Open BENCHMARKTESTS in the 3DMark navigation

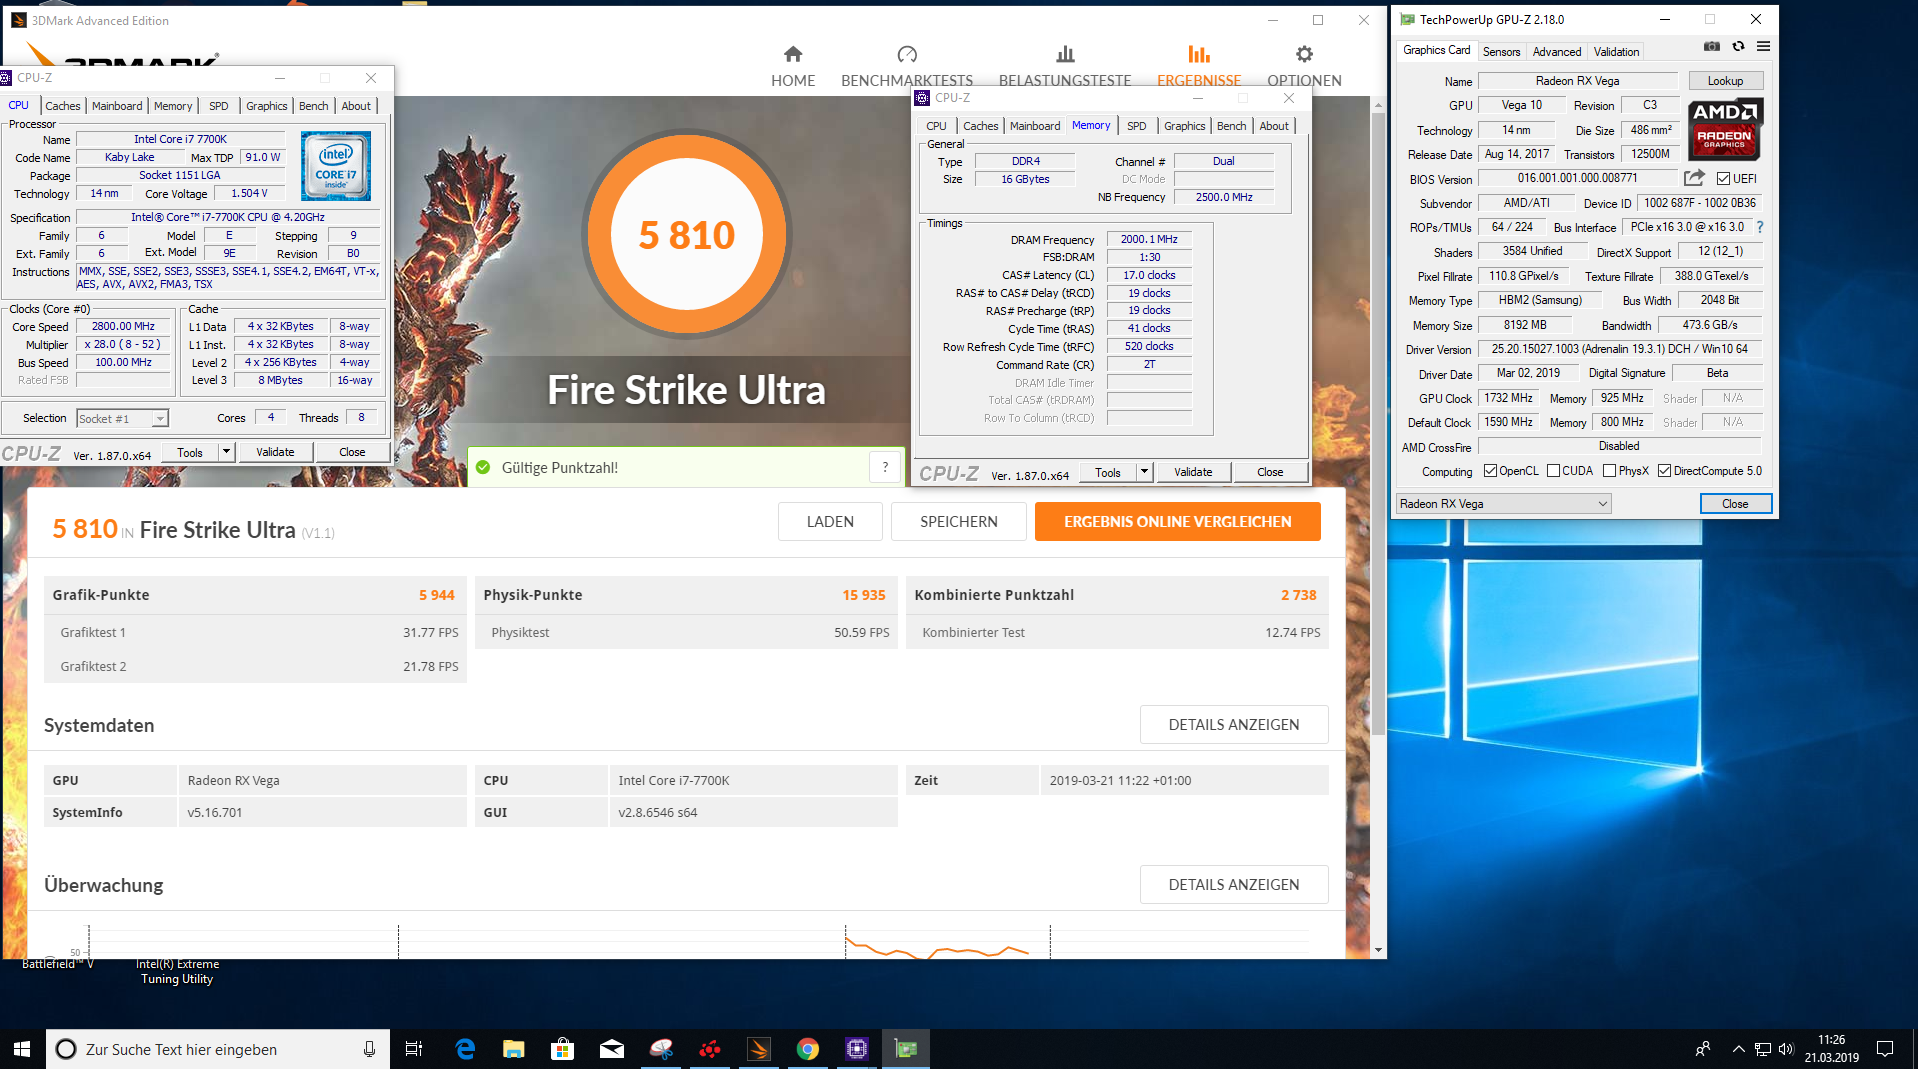coord(907,66)
